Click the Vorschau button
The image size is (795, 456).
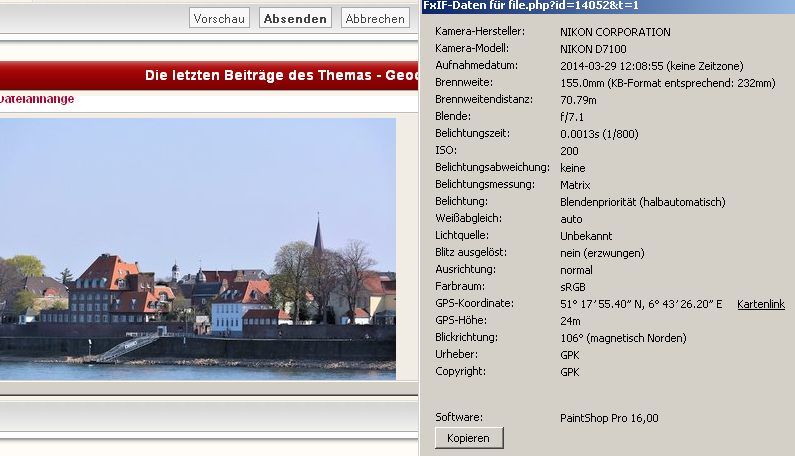pyautogui.click(x=219, y=18)
